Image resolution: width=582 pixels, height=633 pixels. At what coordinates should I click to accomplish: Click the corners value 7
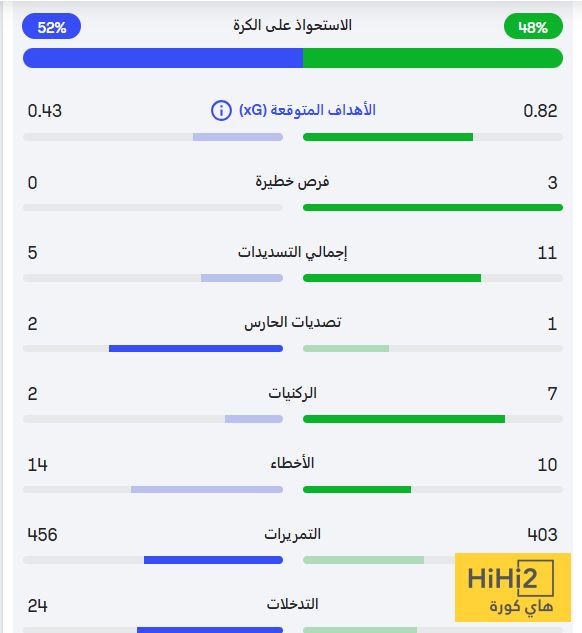pos(553,394)
